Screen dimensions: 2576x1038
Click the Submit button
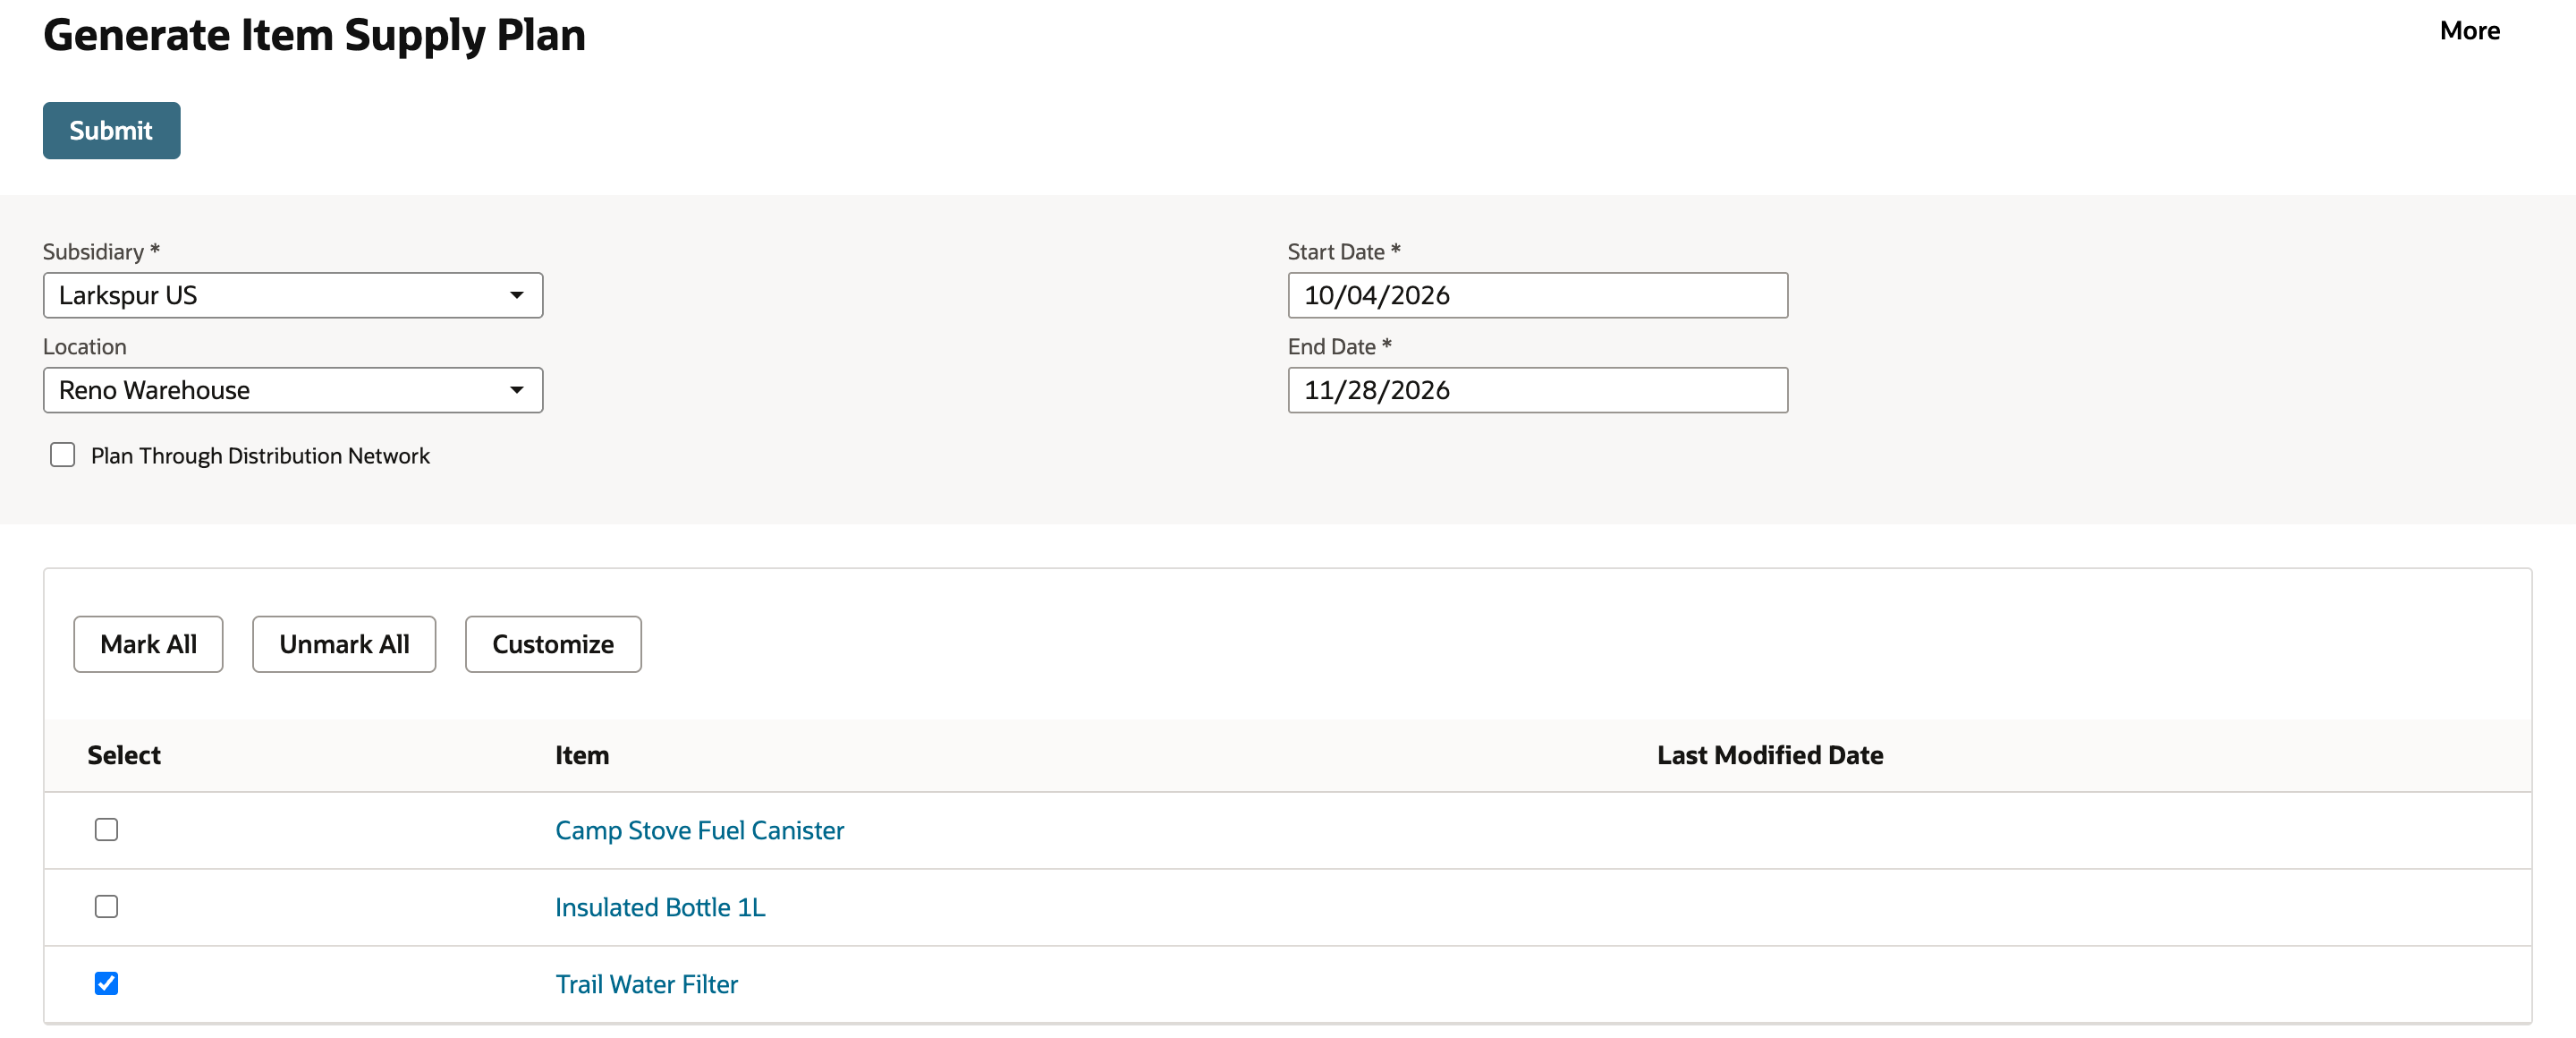[111, 130]
